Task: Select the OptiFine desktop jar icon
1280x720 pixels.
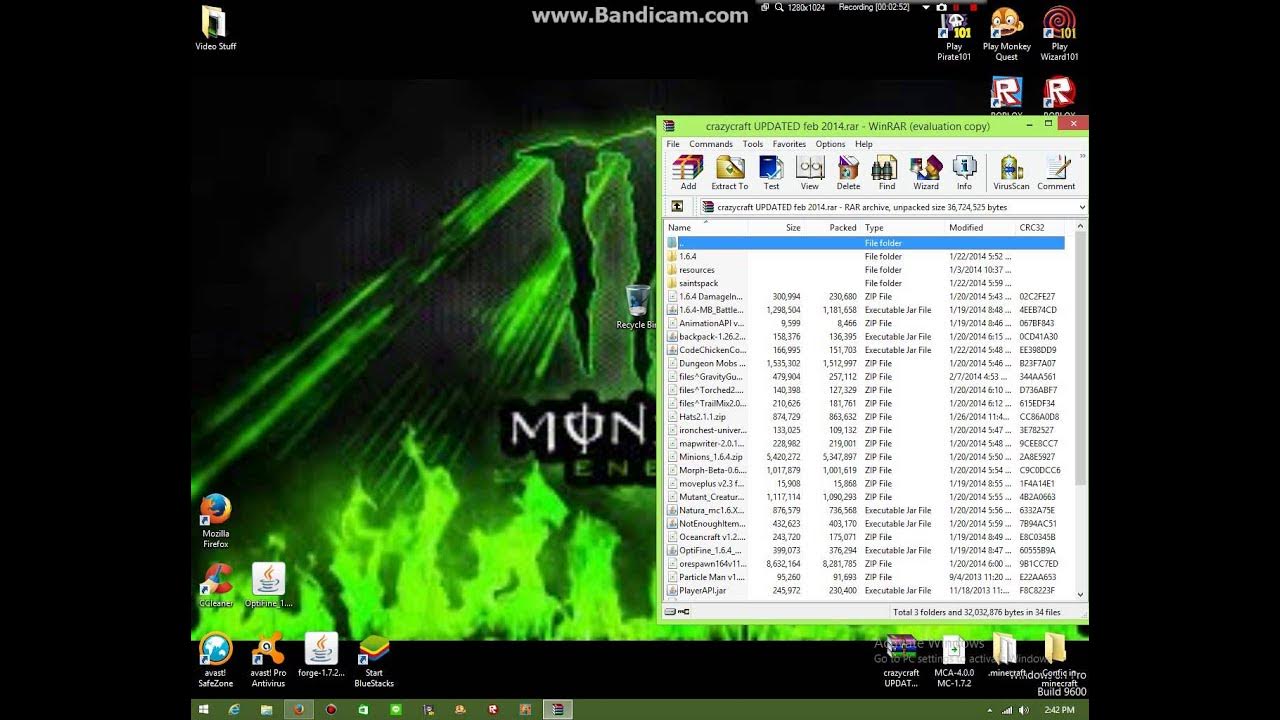Action: (268, 586)
